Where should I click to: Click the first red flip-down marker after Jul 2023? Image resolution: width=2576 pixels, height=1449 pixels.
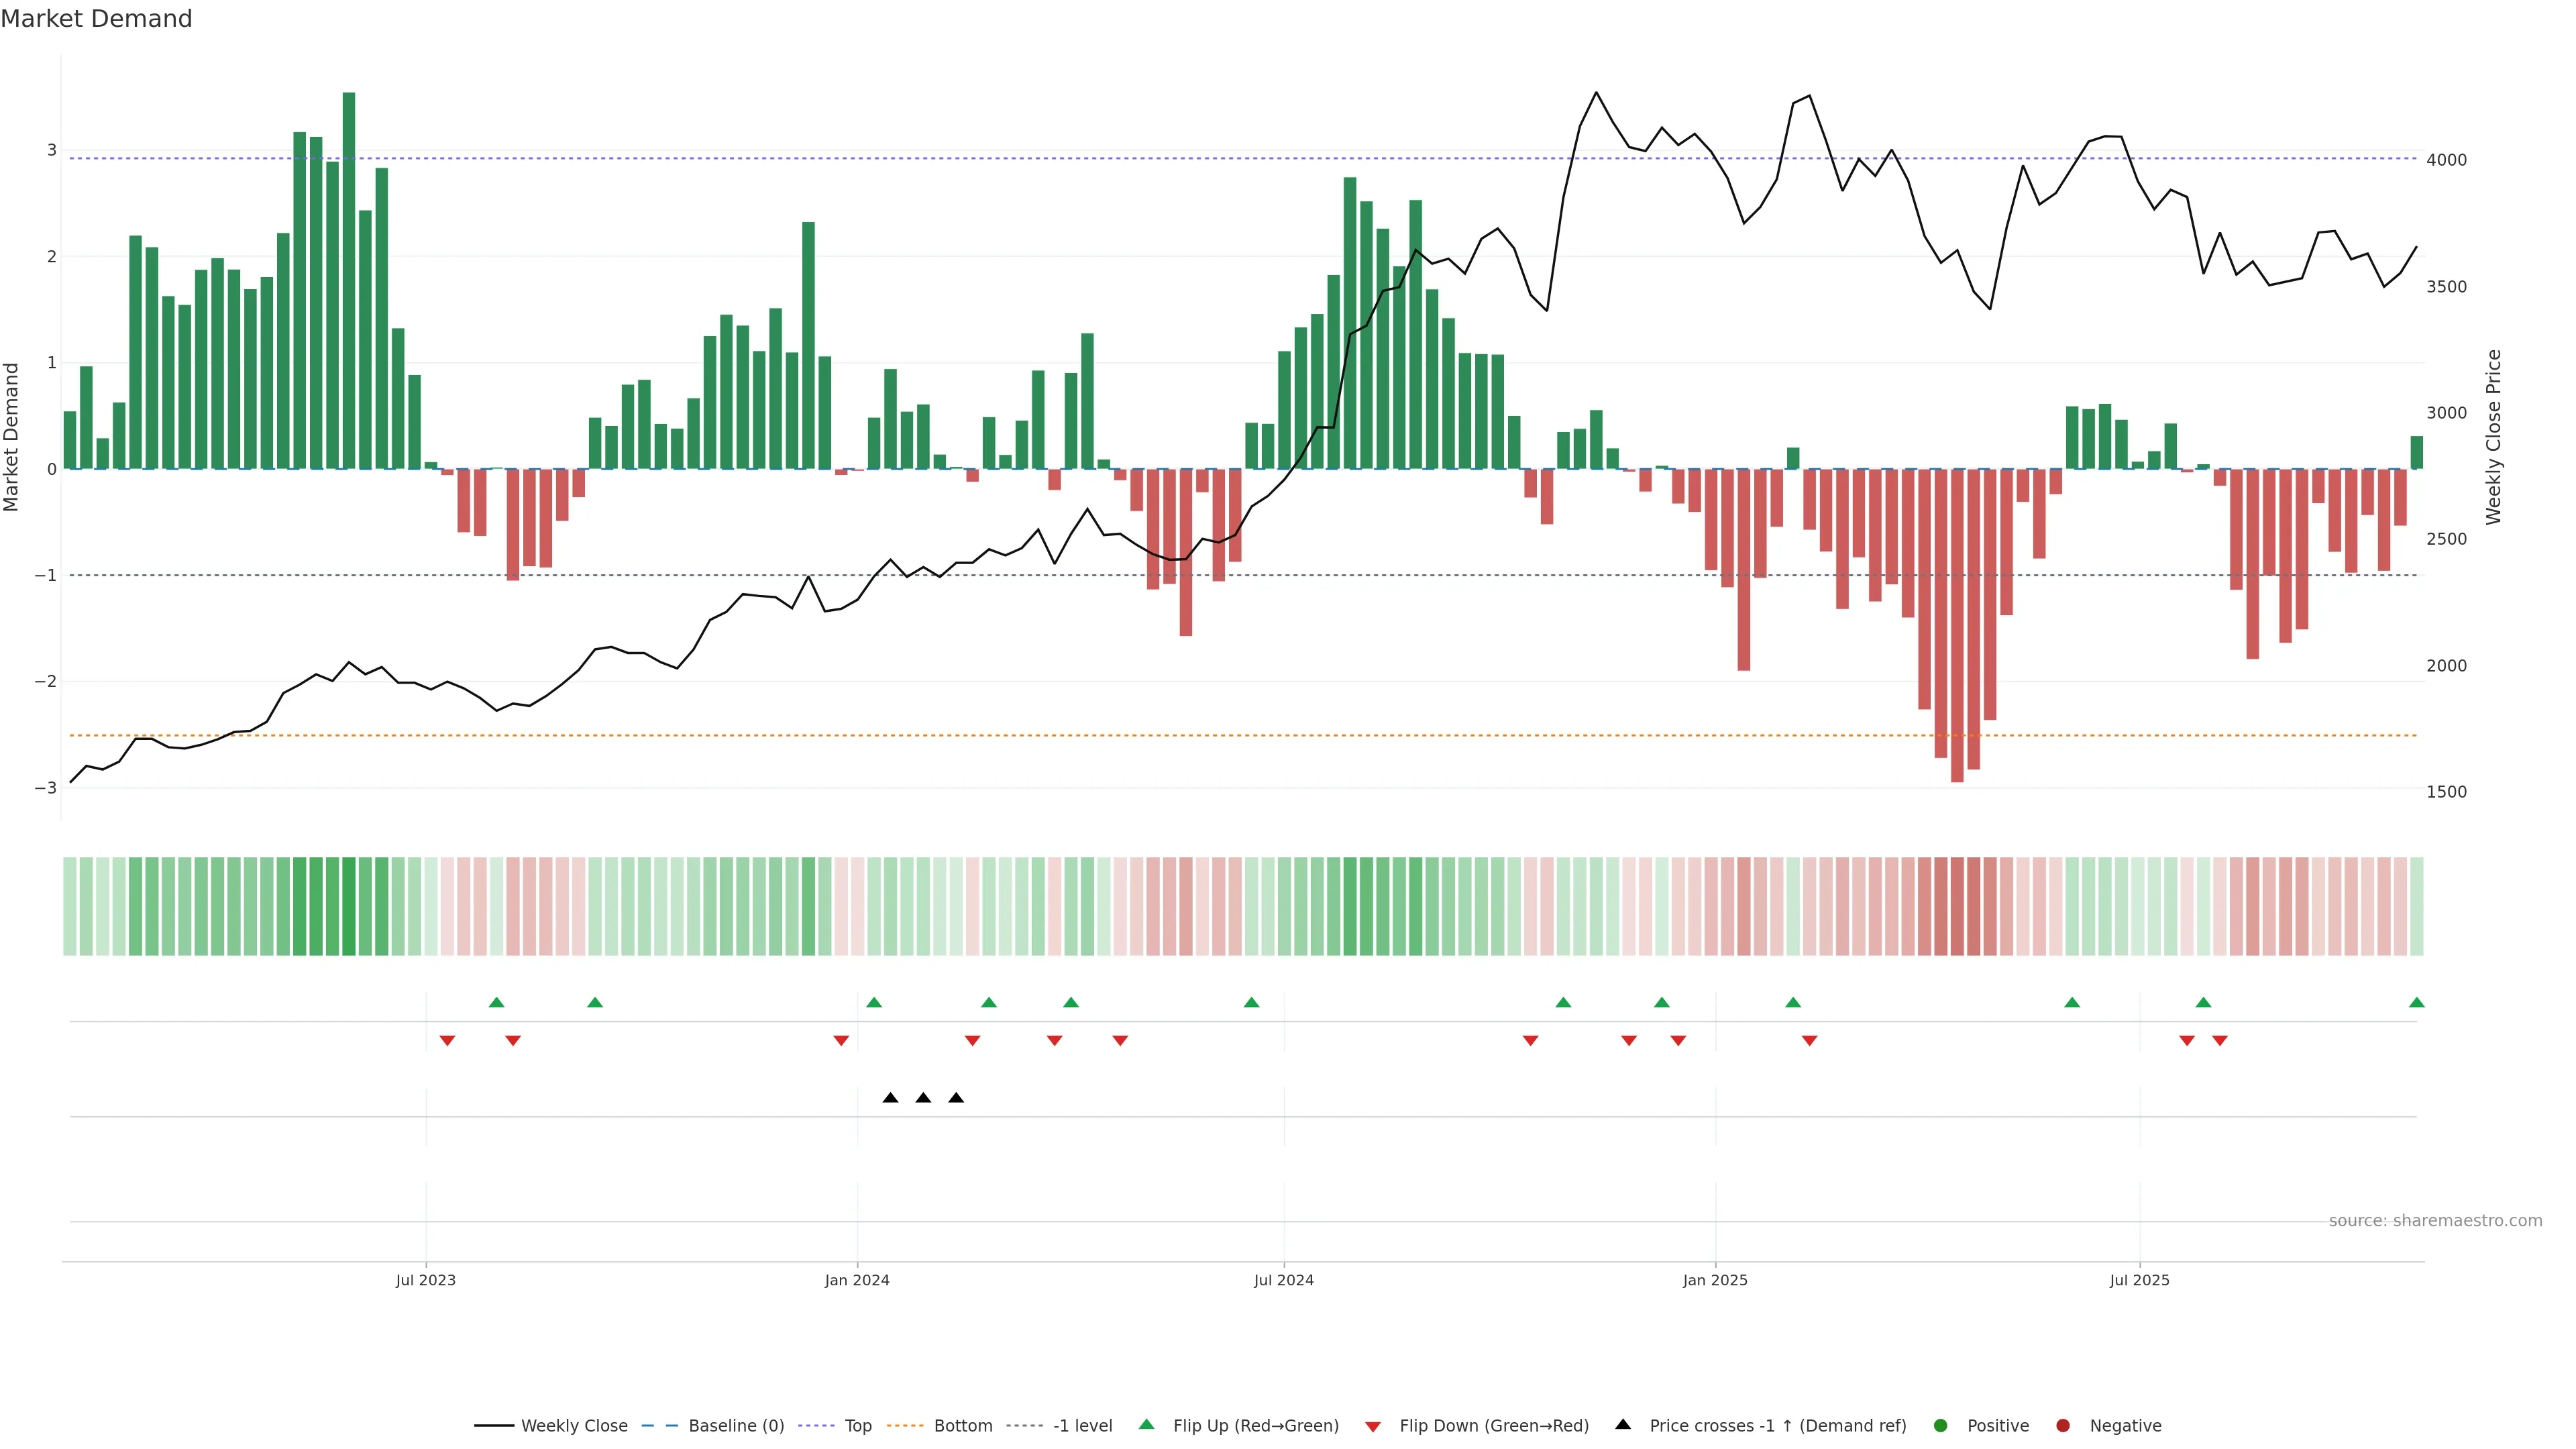coord(447,1041)
